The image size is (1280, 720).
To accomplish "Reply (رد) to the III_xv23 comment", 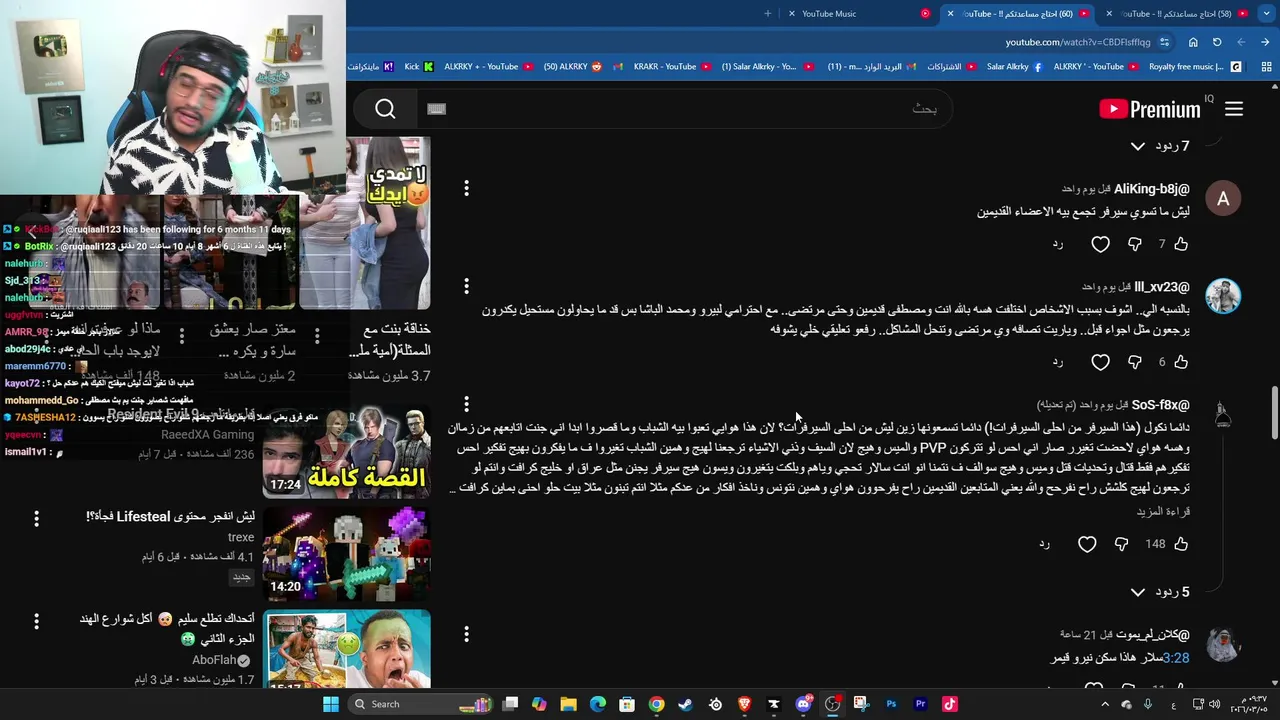I will point(1058,362).
